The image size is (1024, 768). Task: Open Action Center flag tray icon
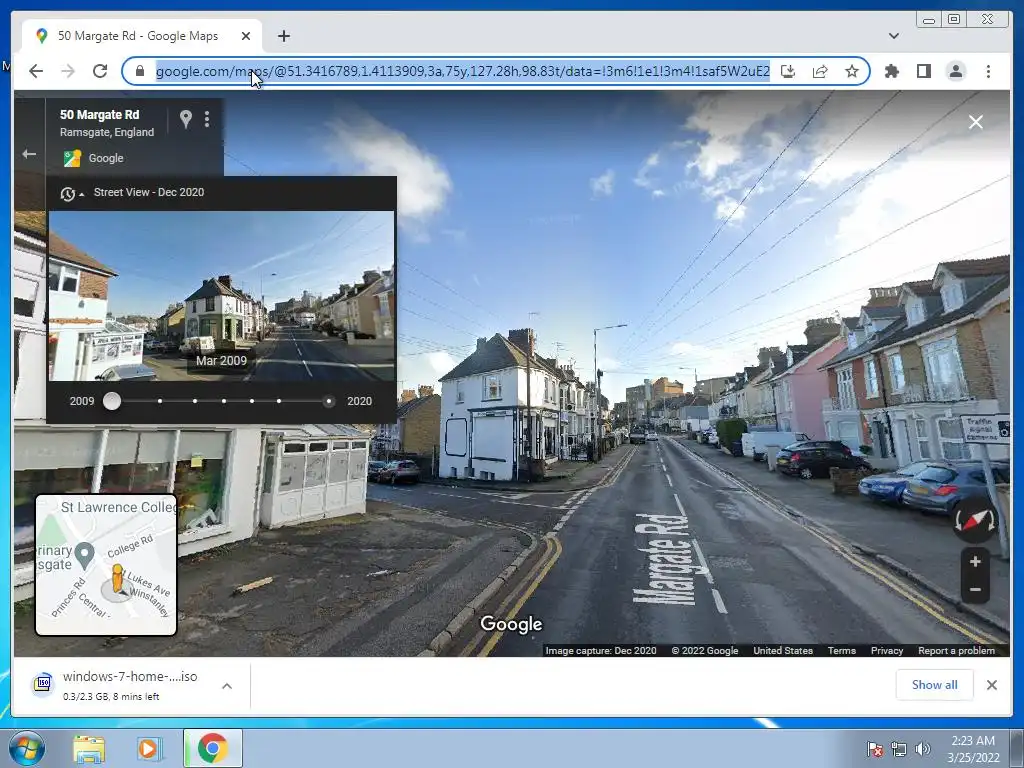875,749
